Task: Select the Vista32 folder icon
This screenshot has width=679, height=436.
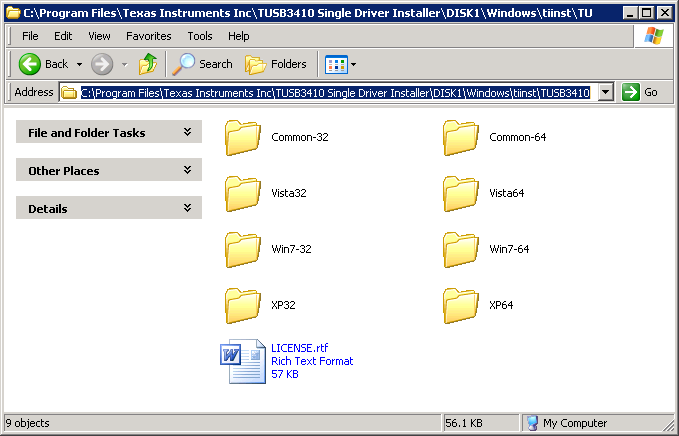Action: (x=242, y=193)
